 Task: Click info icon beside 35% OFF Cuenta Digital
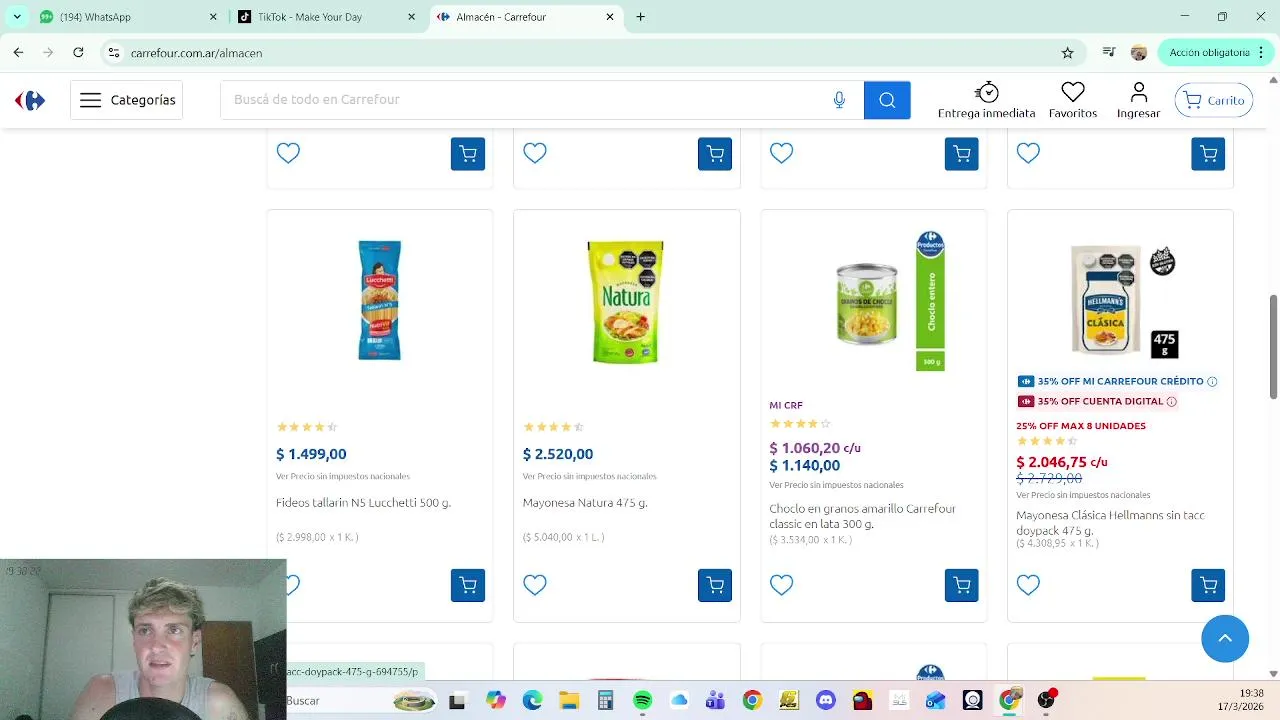[x=1171, y=401]
